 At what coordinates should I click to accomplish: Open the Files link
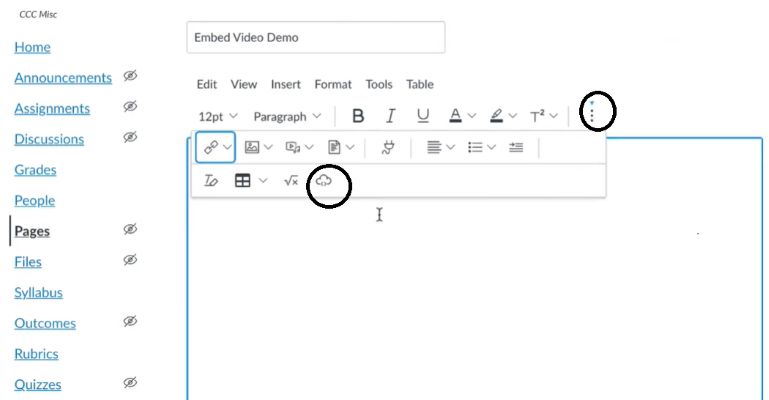click(x=28, y=262)
